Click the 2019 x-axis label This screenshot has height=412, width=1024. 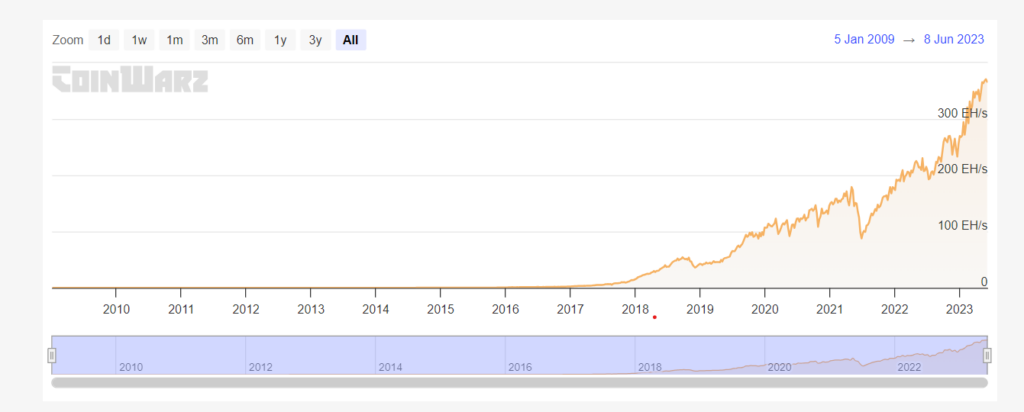point(700,309)
